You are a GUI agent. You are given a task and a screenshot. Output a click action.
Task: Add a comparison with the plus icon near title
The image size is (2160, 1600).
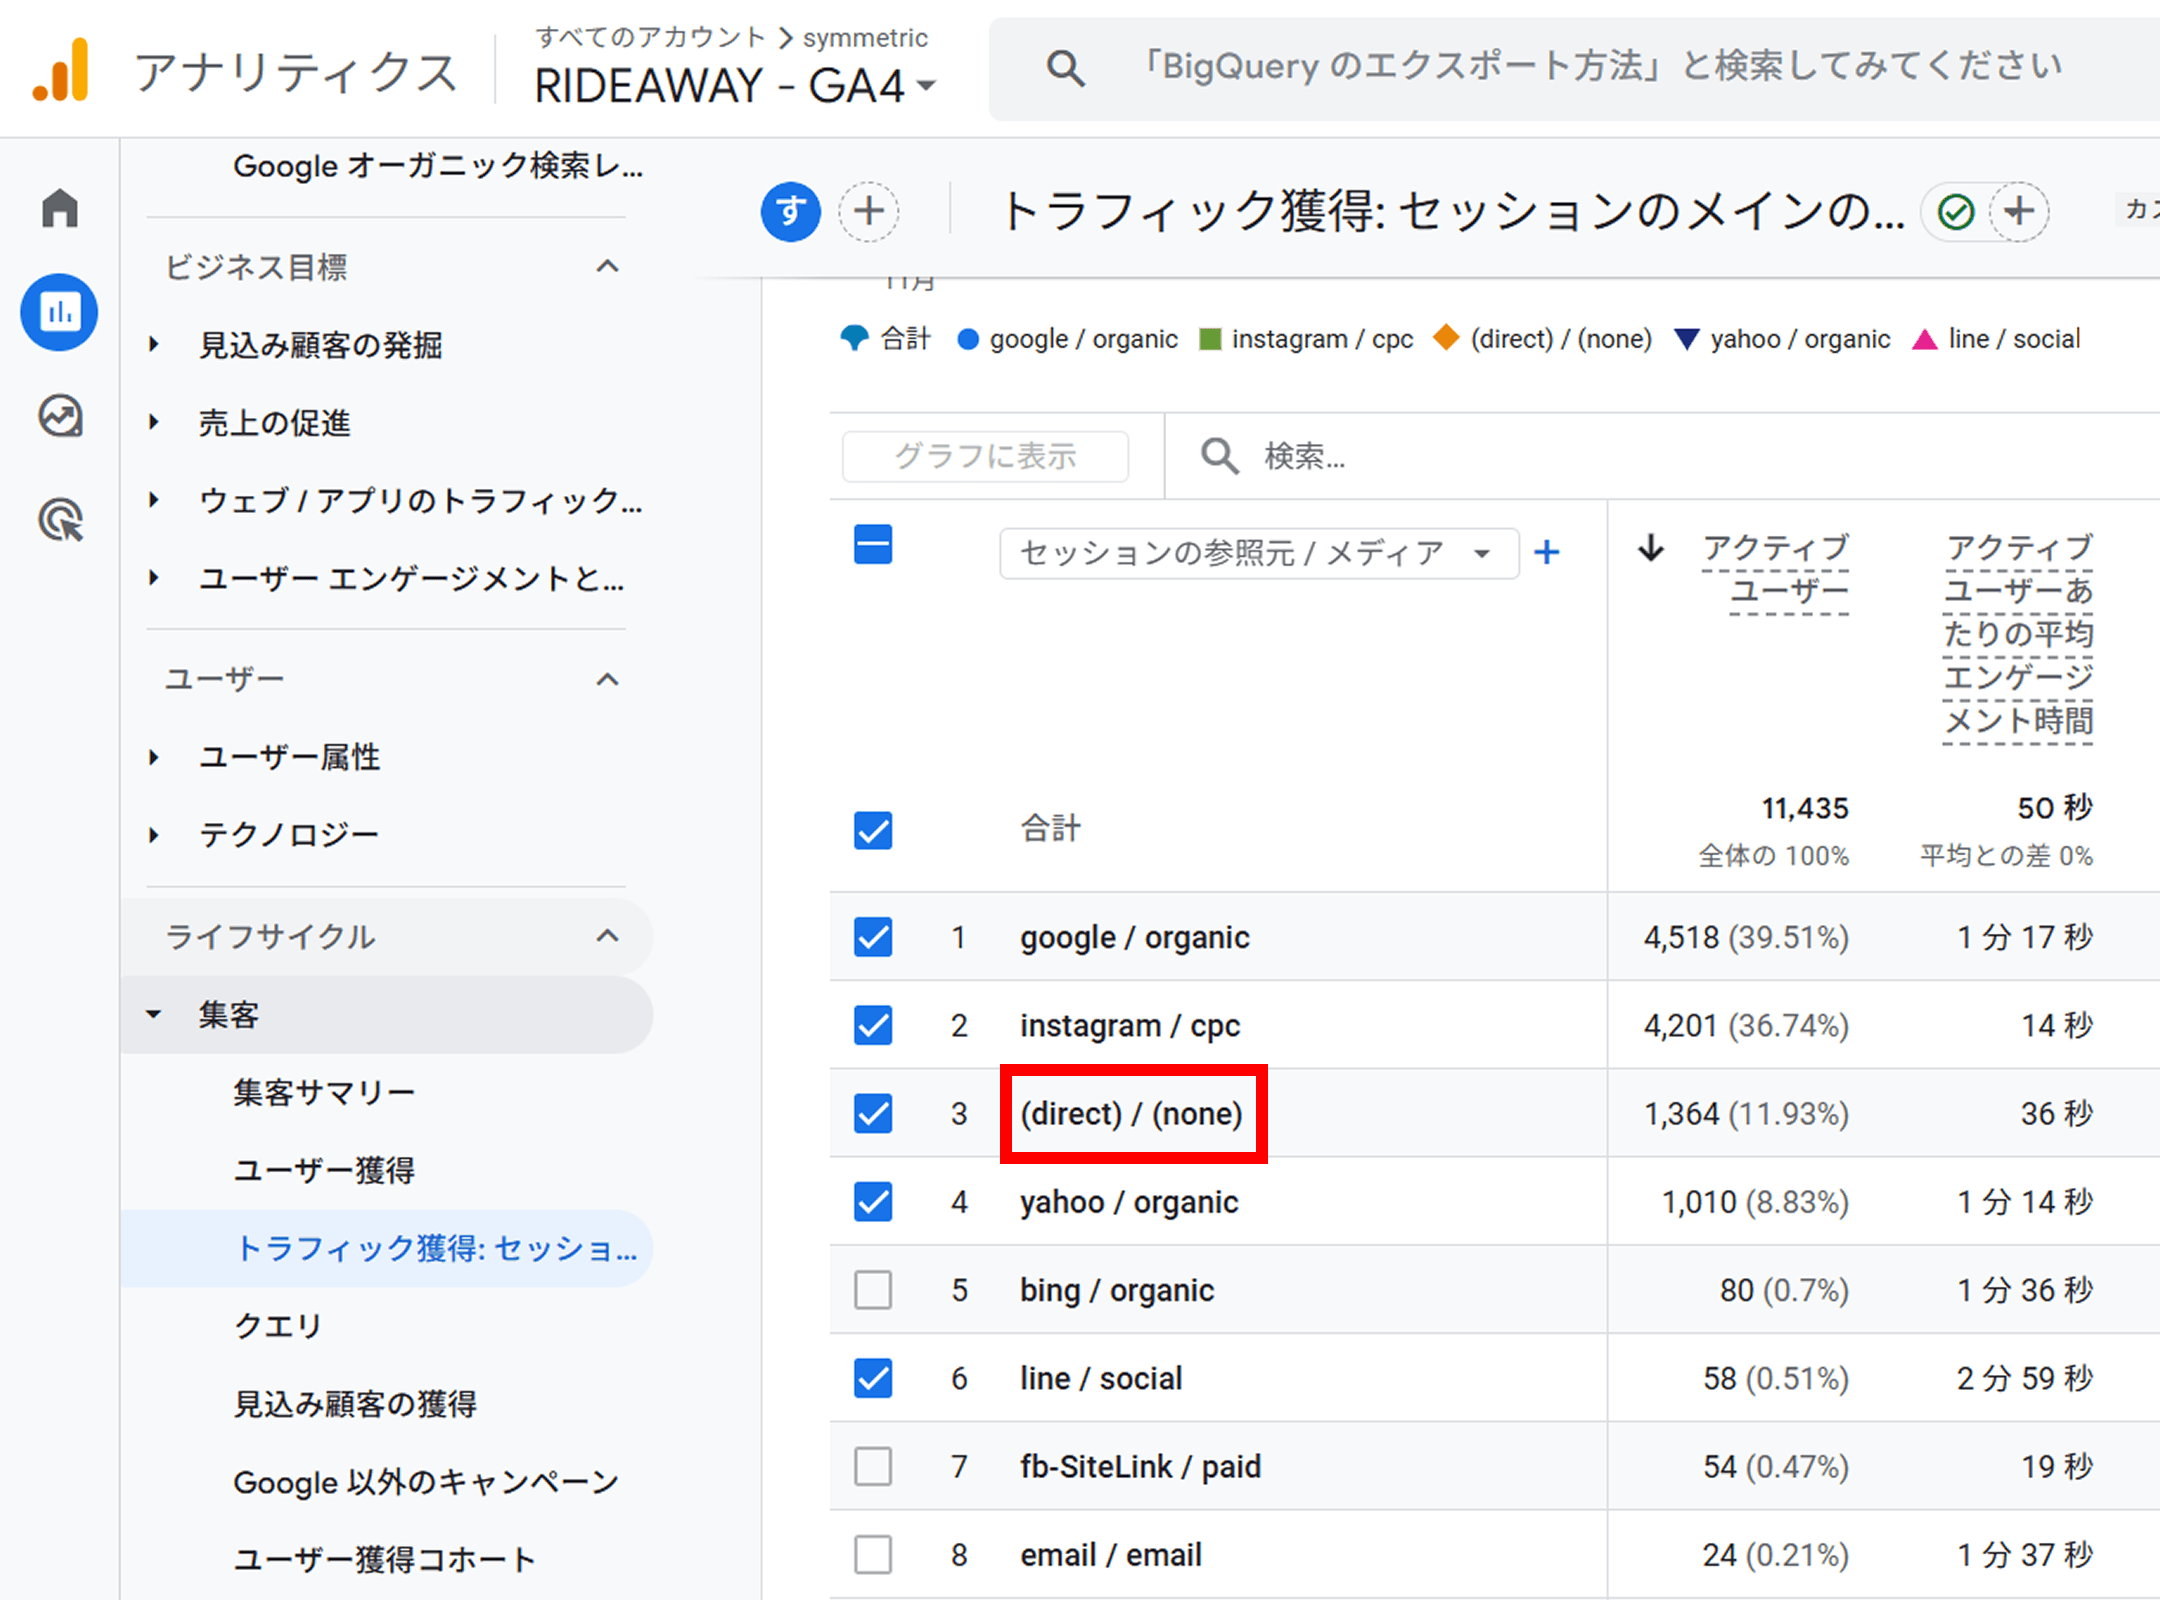[868, 212]
